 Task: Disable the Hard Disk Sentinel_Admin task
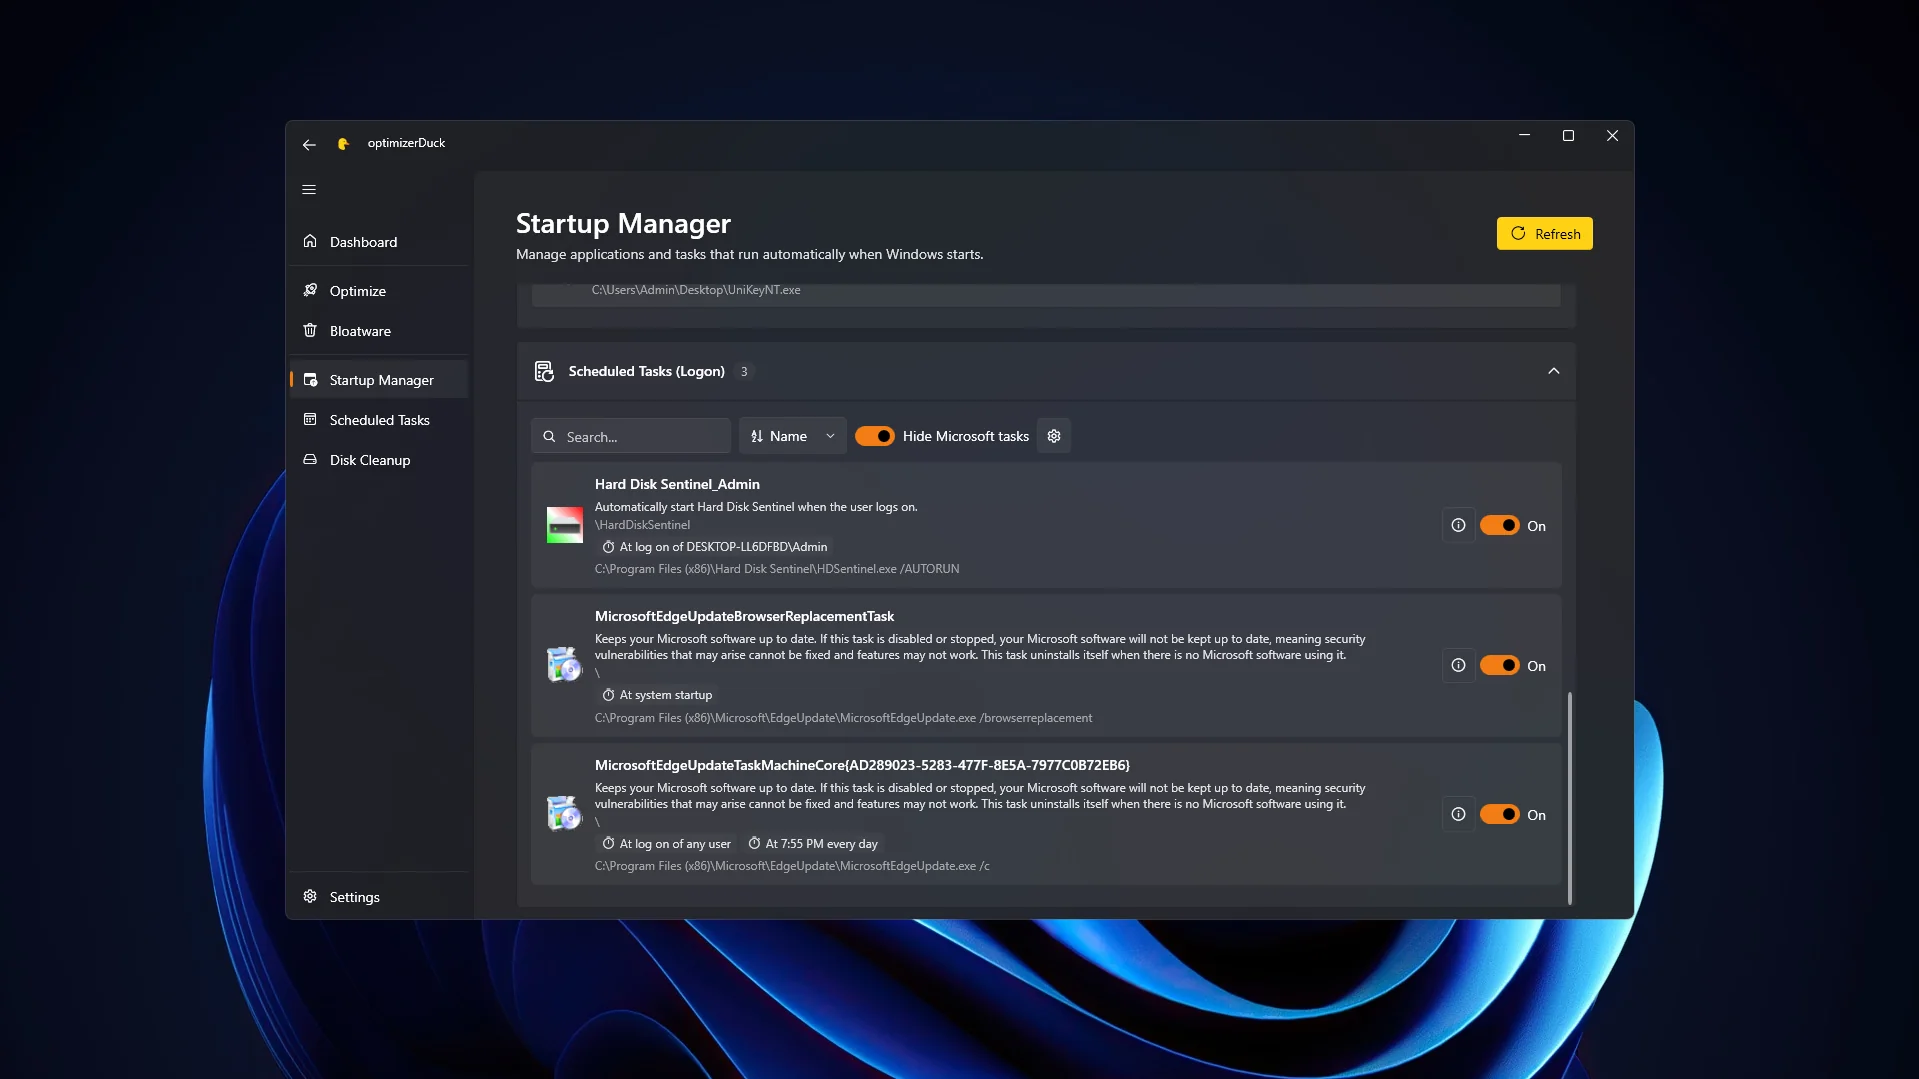(1499, 525)
